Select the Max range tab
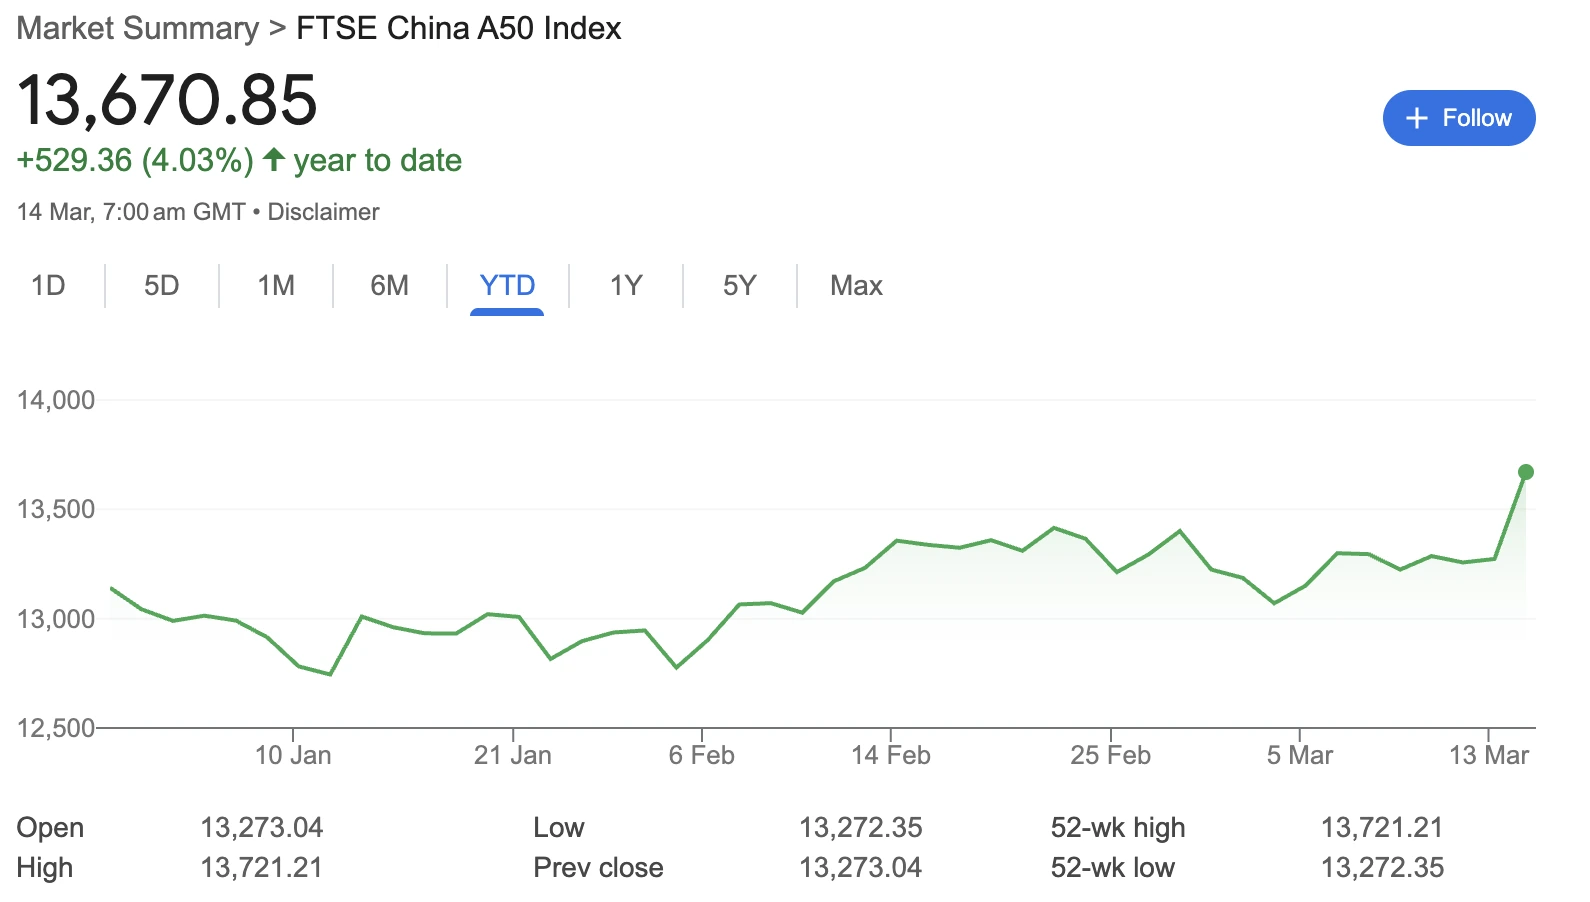Viewport: 1590px width, 902px height. (x=856, y=286)
